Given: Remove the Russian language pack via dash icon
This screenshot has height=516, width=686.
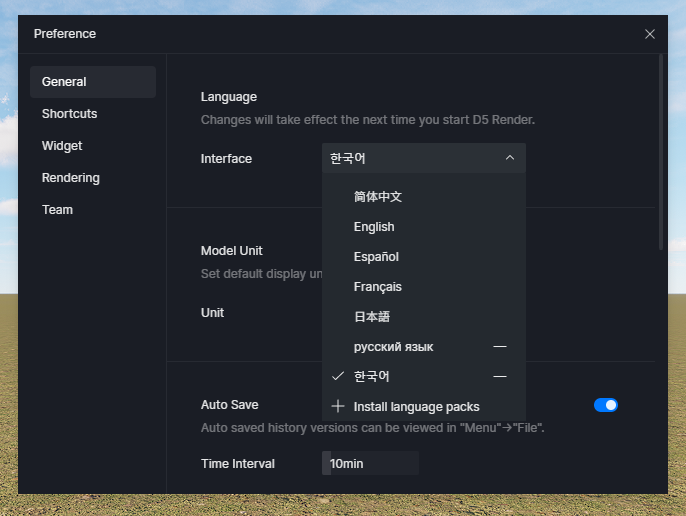Looking at the screenshot, I should (x=500, y=347).
